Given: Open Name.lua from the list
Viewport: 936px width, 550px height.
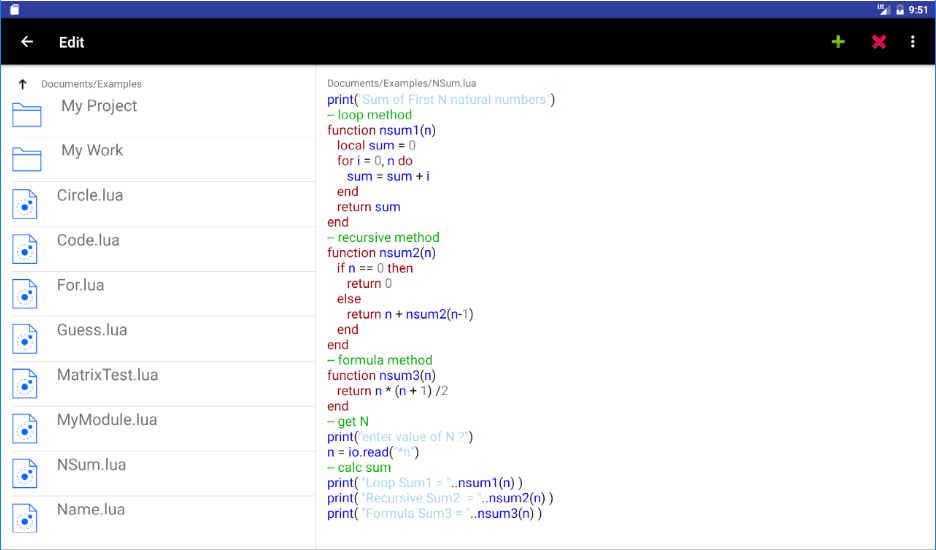Looking at the screenshot, I should pyautogui.click(x=91, y=509).
